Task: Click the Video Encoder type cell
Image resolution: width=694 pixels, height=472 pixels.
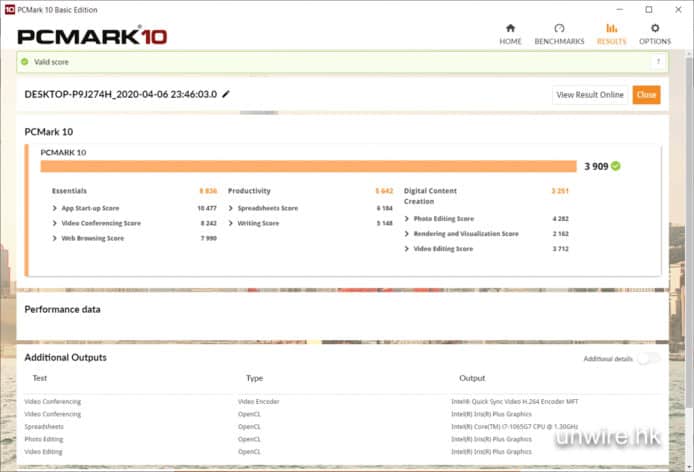Action: [258, 402]
